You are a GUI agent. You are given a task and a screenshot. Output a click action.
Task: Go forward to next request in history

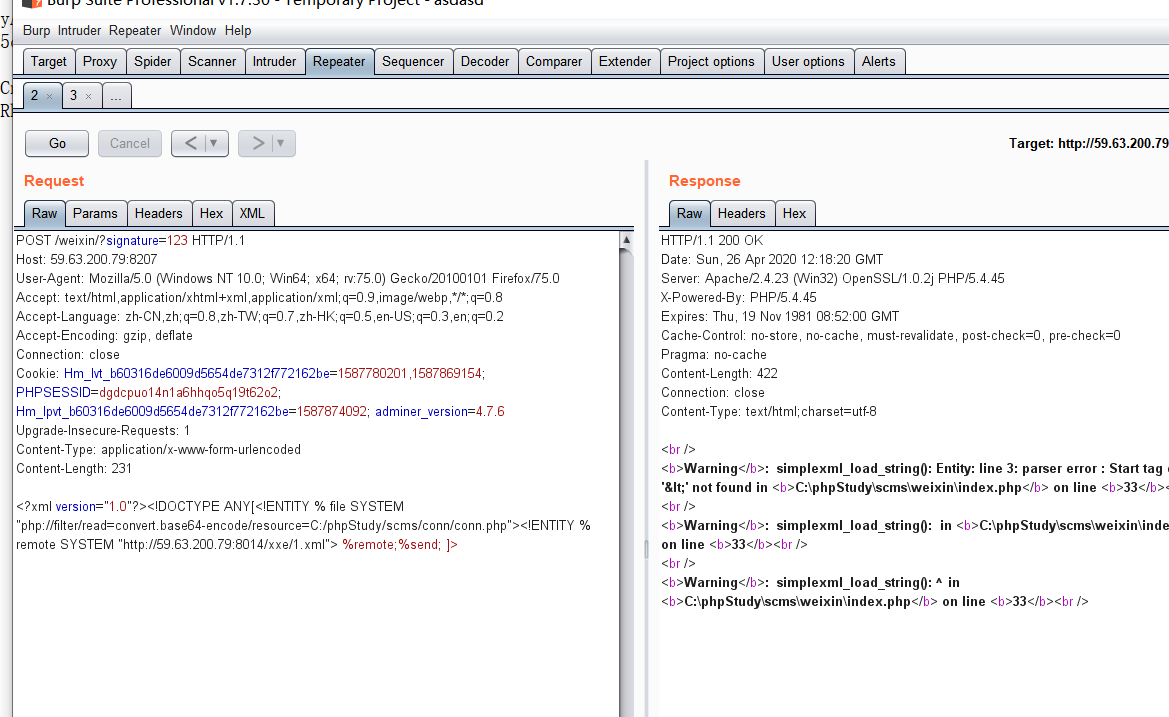tap(257, 143)
